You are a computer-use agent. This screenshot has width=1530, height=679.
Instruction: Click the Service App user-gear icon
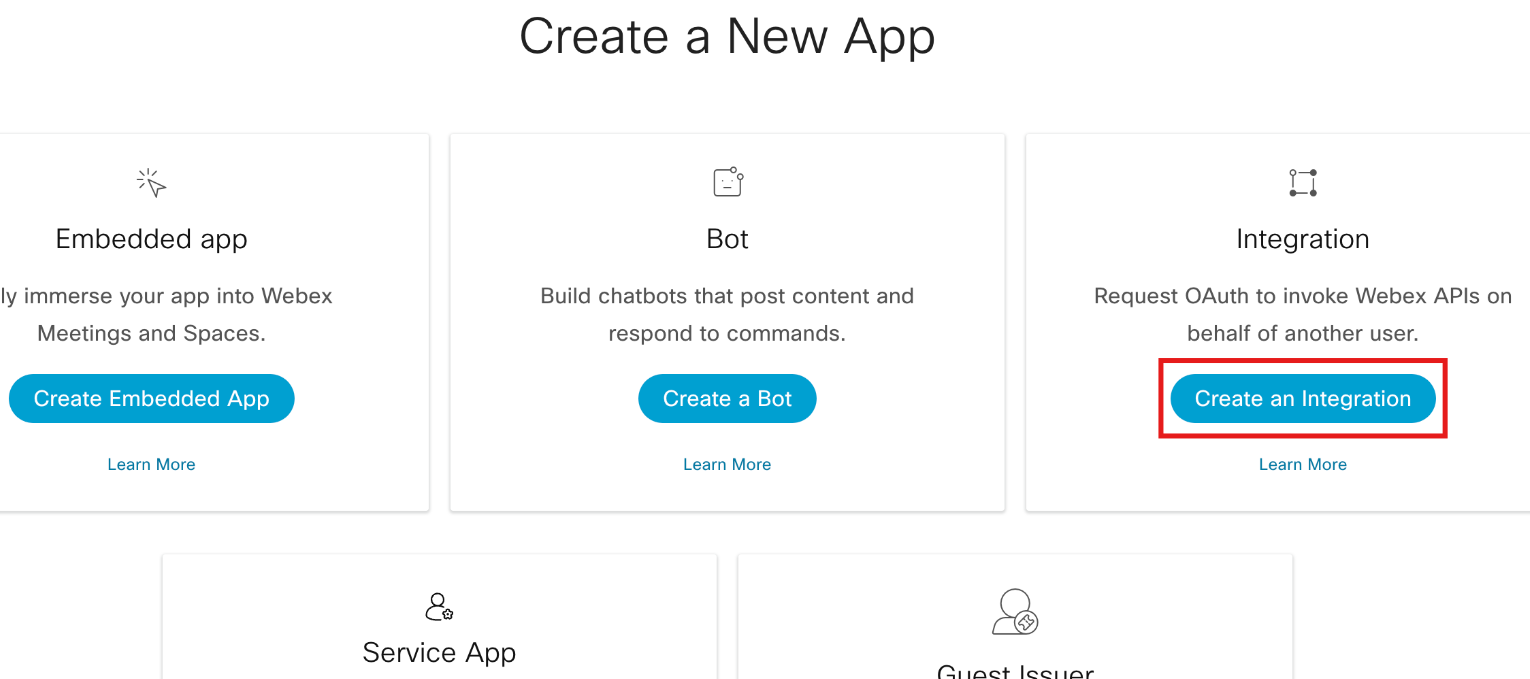pyautogui.click(x=439, y=606)
